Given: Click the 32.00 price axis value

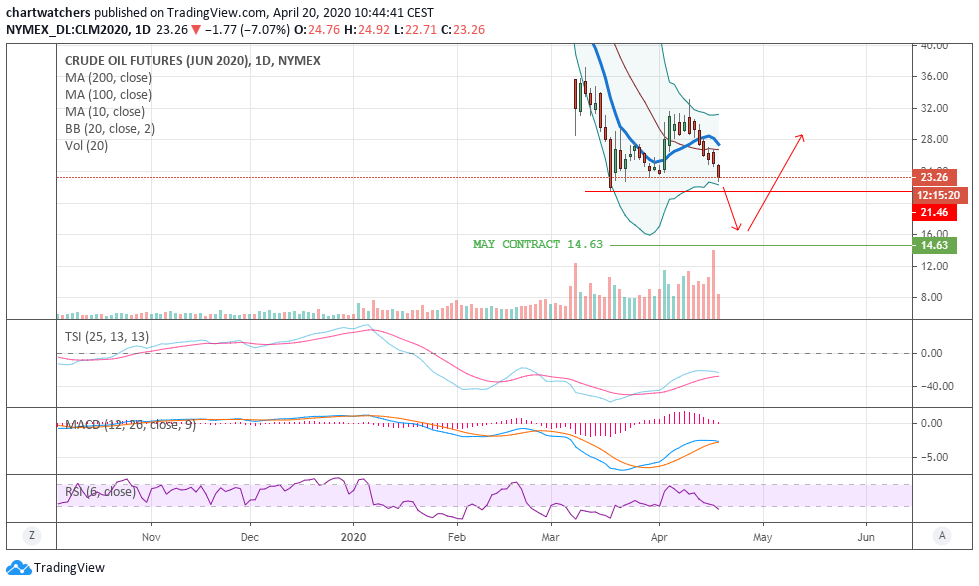Looking at the screenshot, I should tap(934, 108).
